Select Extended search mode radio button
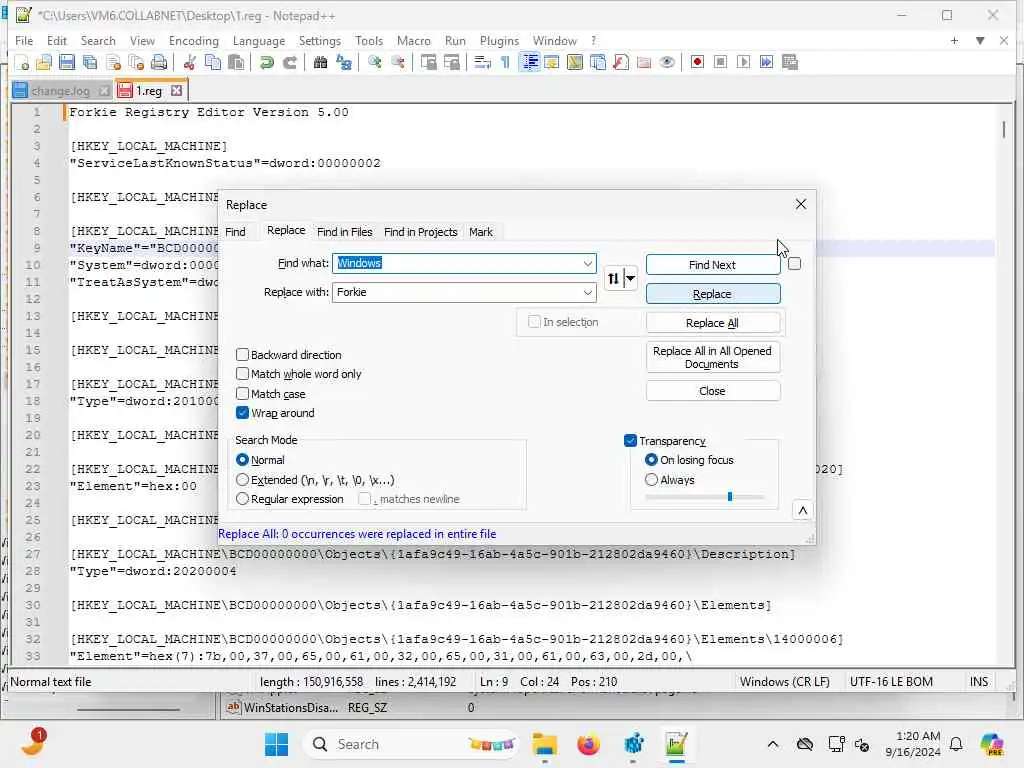 [x=242, y=480]
